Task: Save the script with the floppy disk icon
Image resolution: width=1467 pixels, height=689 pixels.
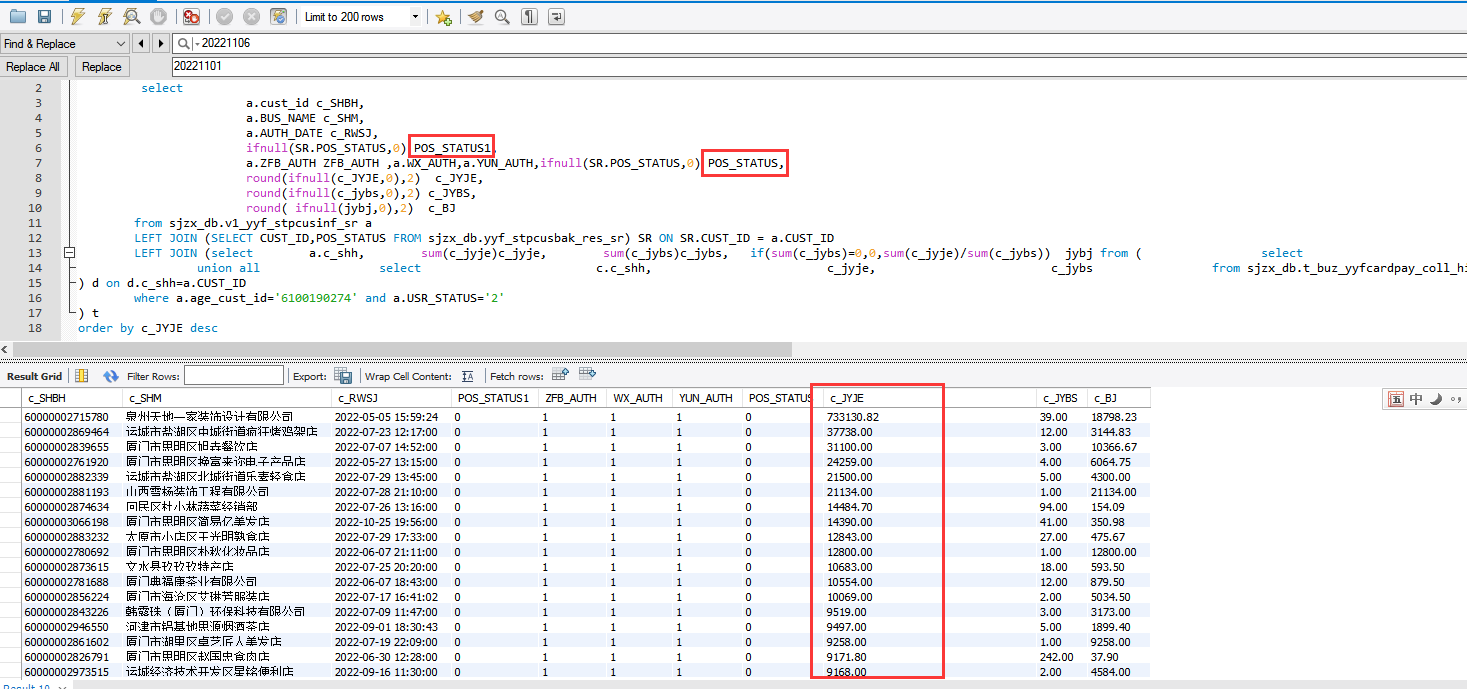Action: [x=44, y=17]
